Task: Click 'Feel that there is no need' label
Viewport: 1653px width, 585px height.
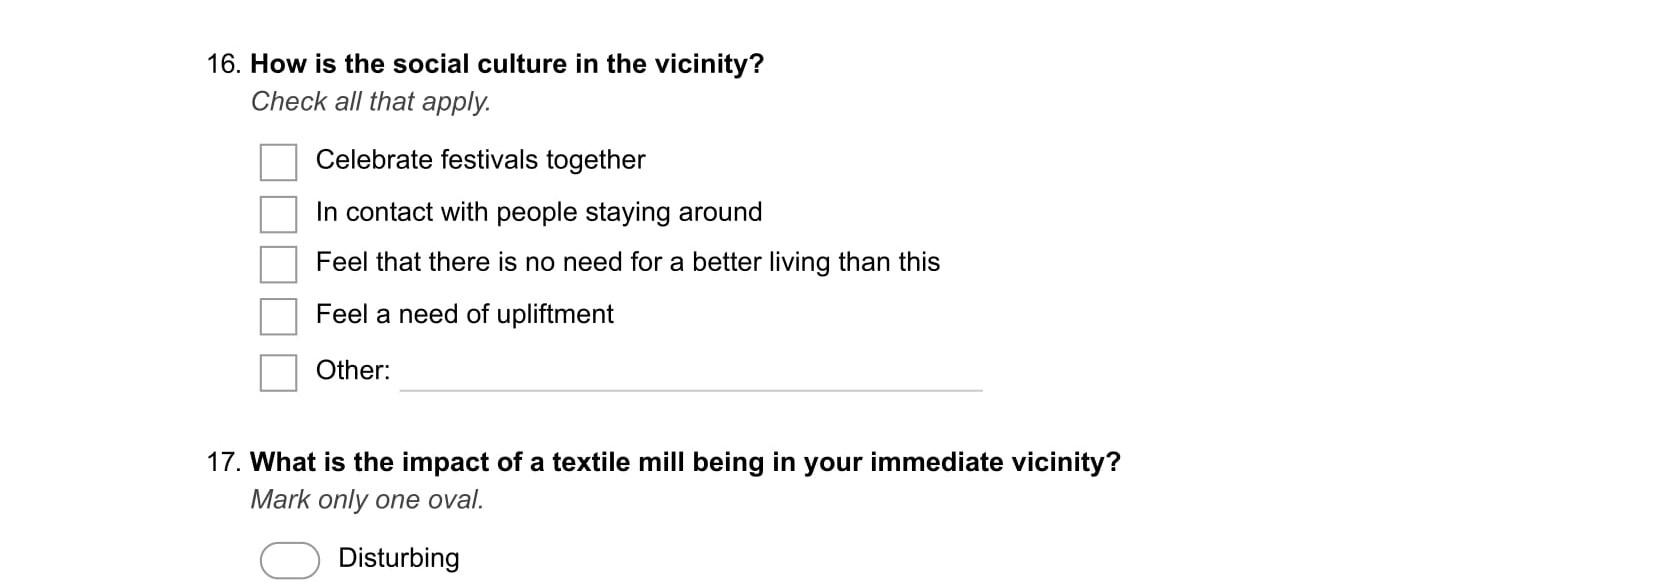Action: [628, 262]
